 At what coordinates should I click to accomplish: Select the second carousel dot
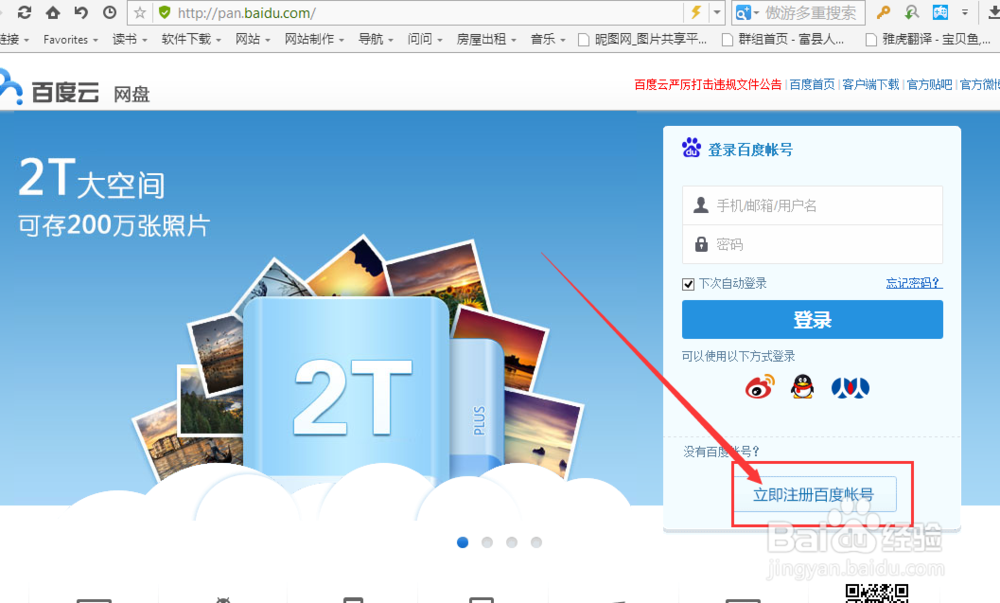tap(487, 542)
